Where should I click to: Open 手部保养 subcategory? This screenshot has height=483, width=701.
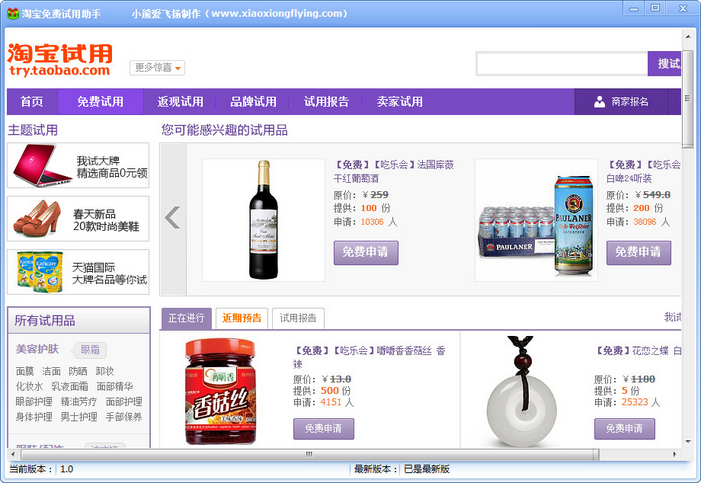point(124,417)
